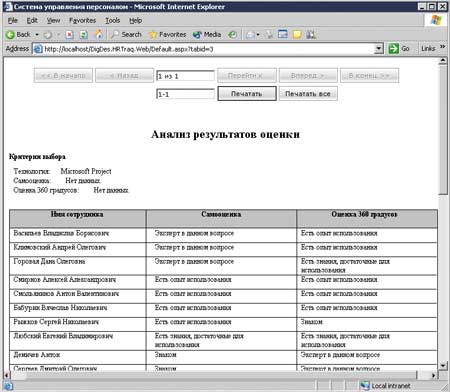This screenshot has height=392, width=450.
Task: Click the Back navigation button
Action: (x=18, y=34)
